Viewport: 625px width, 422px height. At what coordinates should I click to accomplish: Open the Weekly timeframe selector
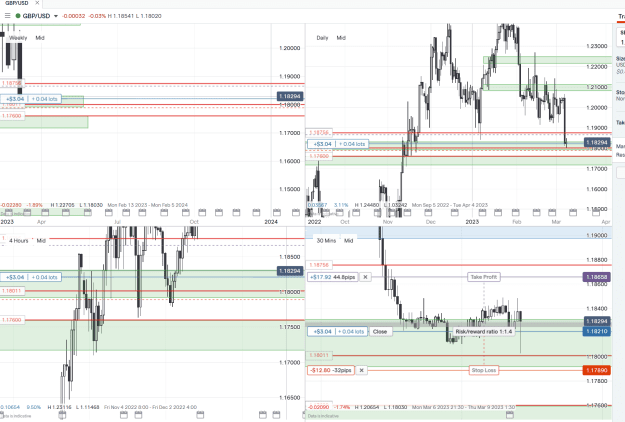18,38
